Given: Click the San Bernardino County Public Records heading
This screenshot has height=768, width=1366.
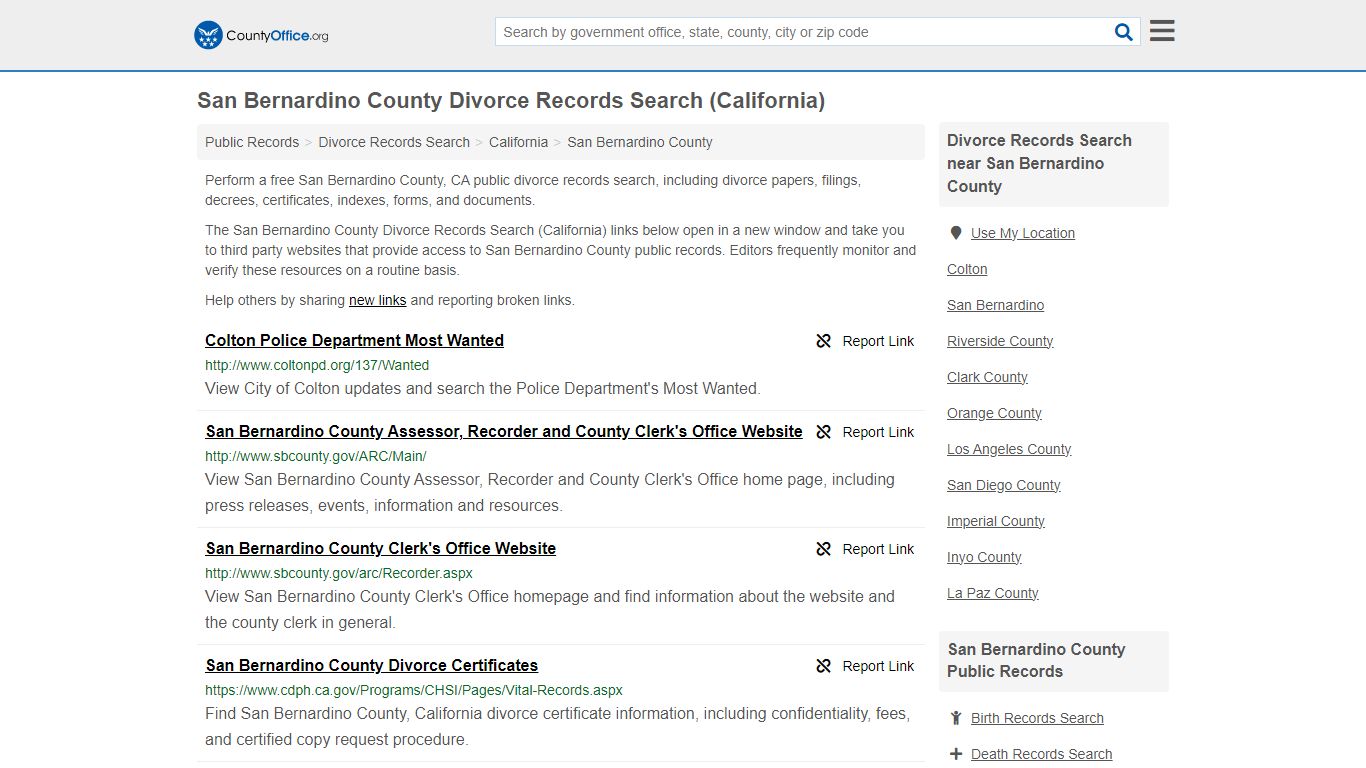Looking at the screenshot, I should click(1036, 660).
